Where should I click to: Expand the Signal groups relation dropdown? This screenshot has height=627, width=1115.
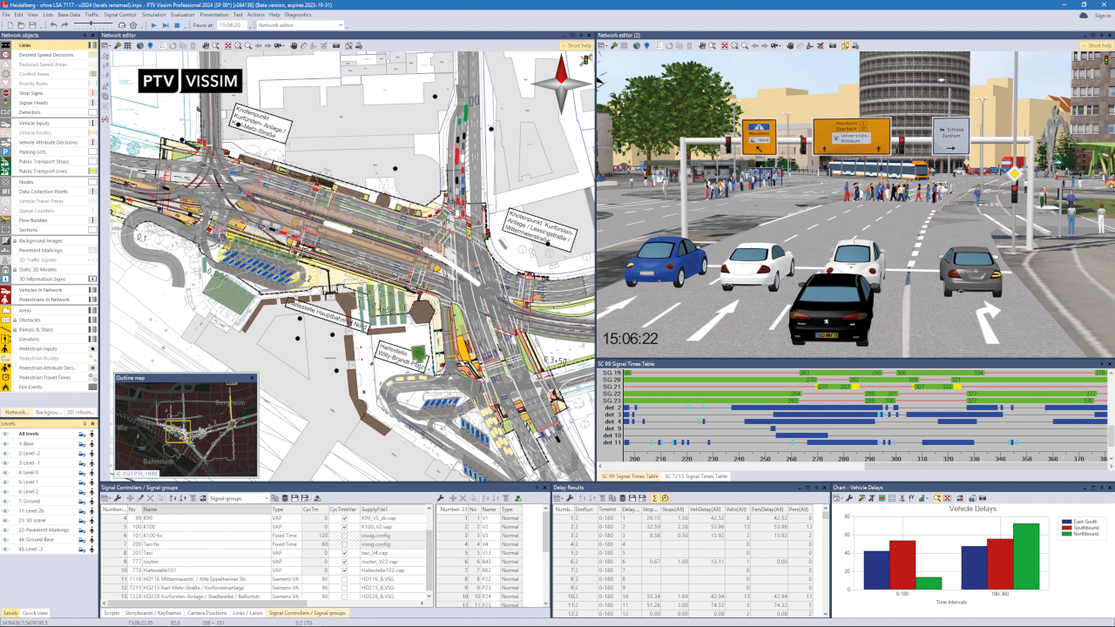(x=266, y=498)
